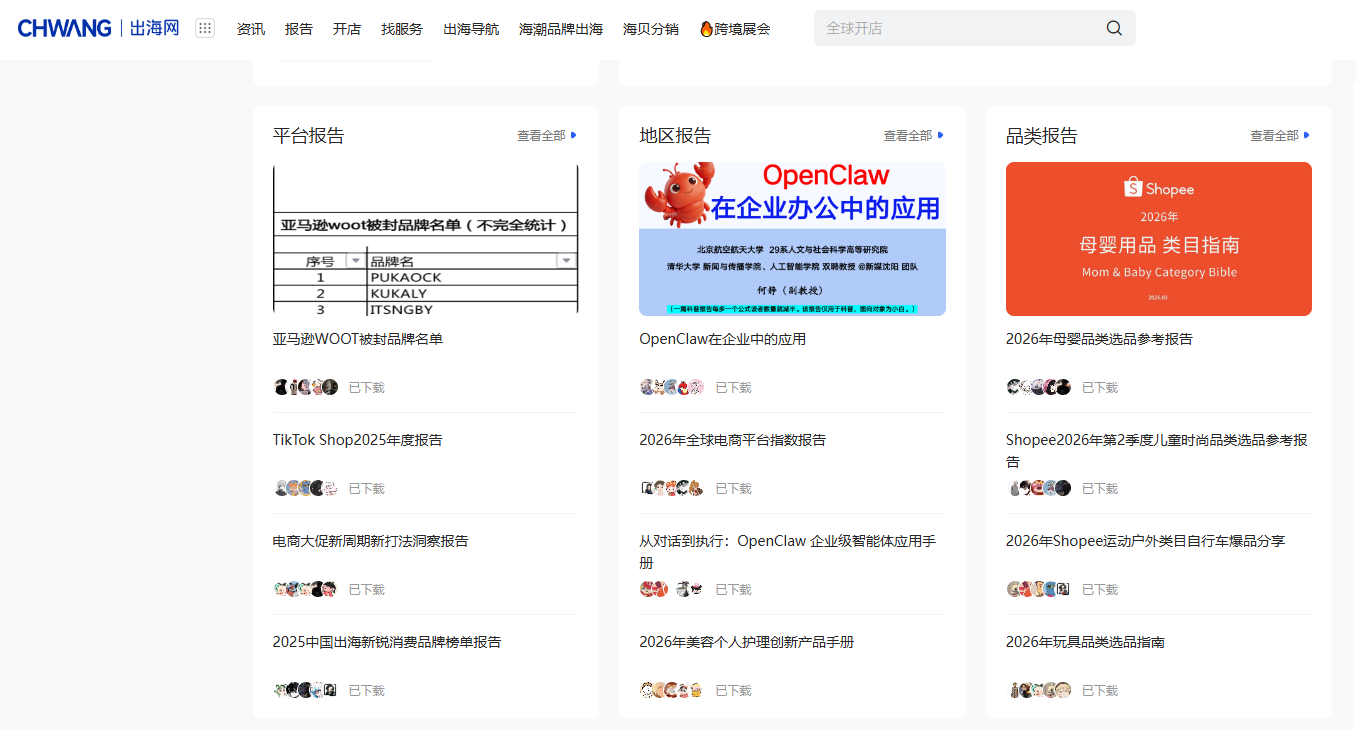Click avatar group under OpenClaw在企业中的应用
This screenshot has width=1356, height=729.
(x=672, y=387)
